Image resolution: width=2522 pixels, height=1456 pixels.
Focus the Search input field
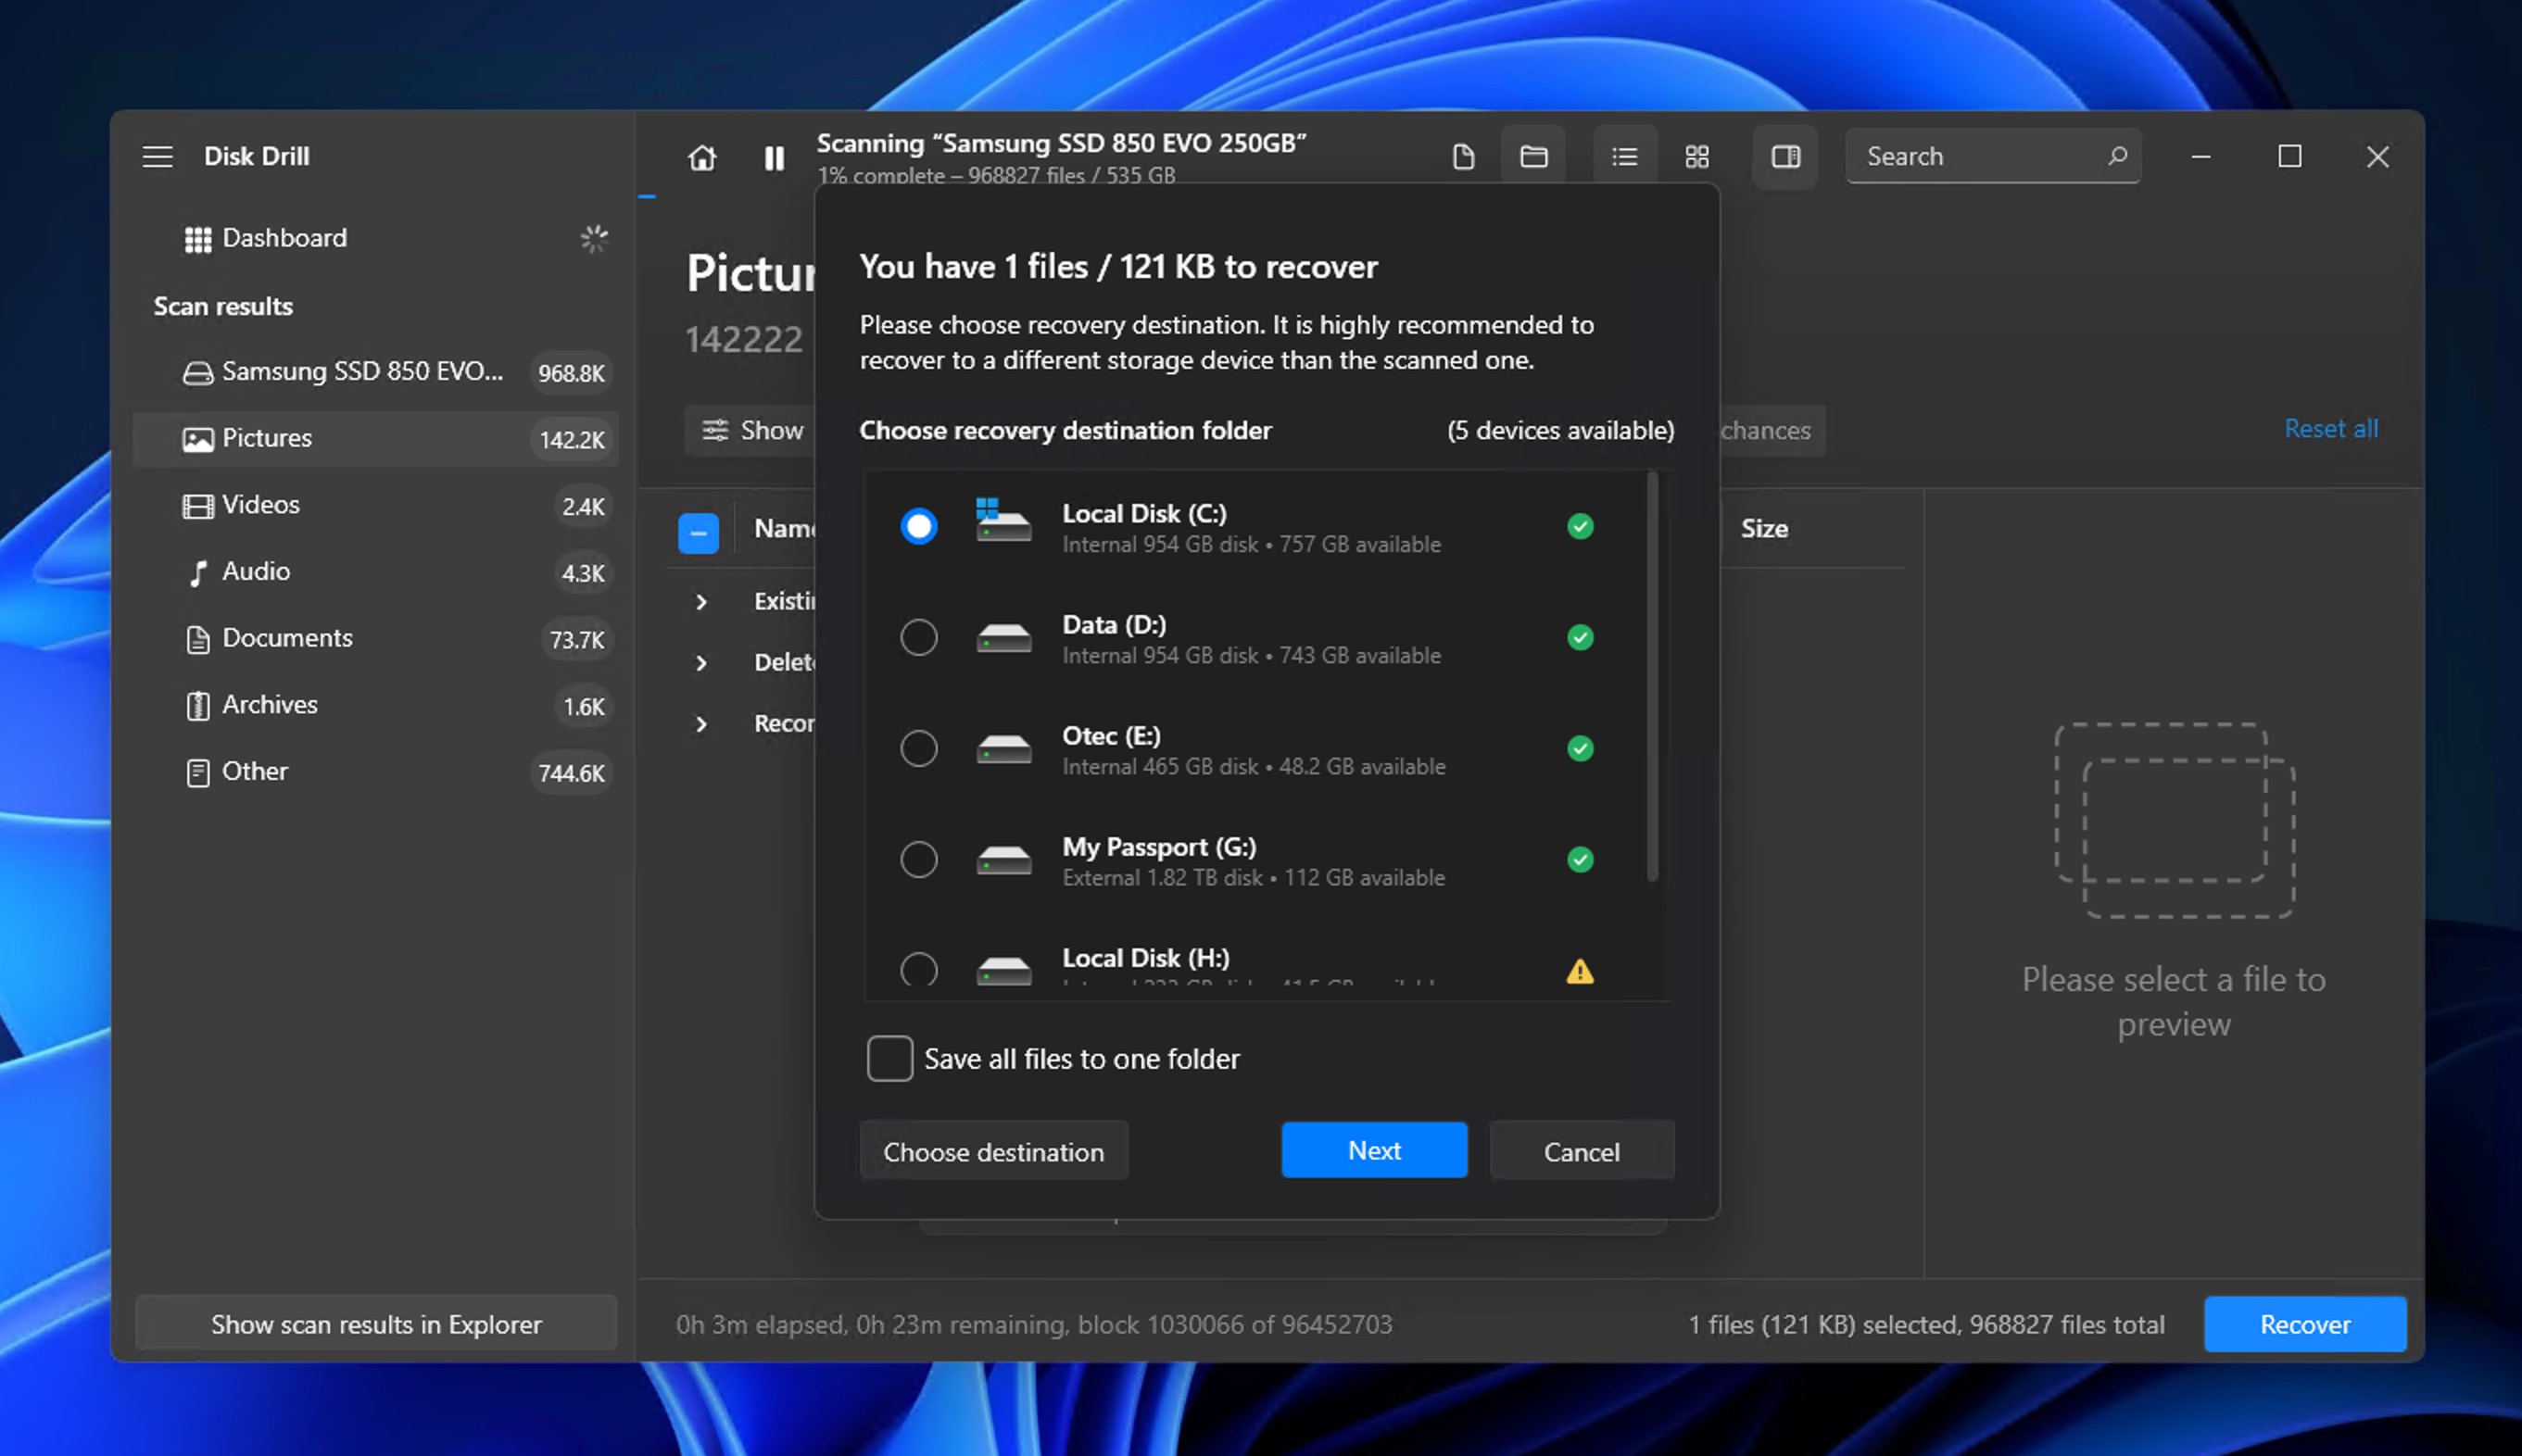pos(1993,156)
